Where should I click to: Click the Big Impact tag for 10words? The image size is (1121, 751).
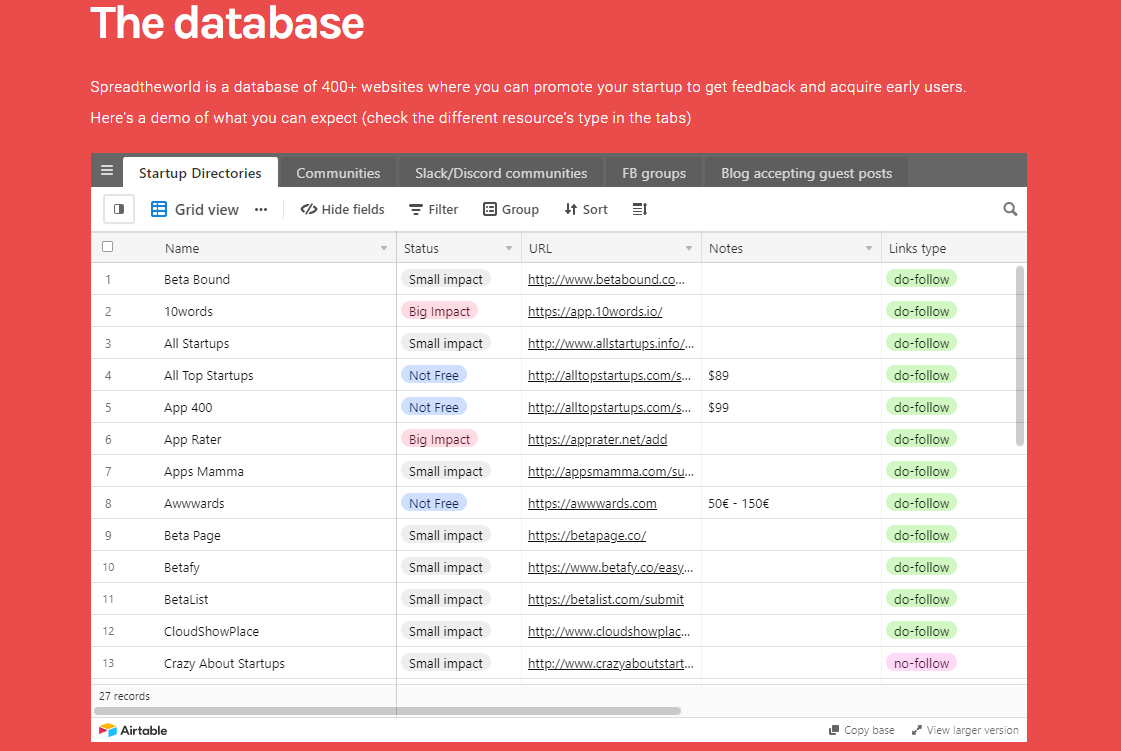tap(439, 311)
